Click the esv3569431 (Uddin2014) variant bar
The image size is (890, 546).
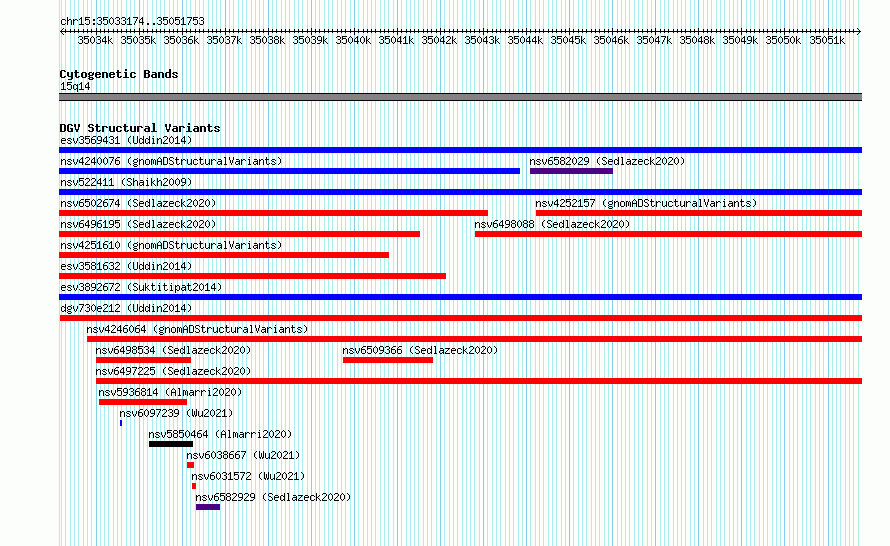click(x=460, y=150)
